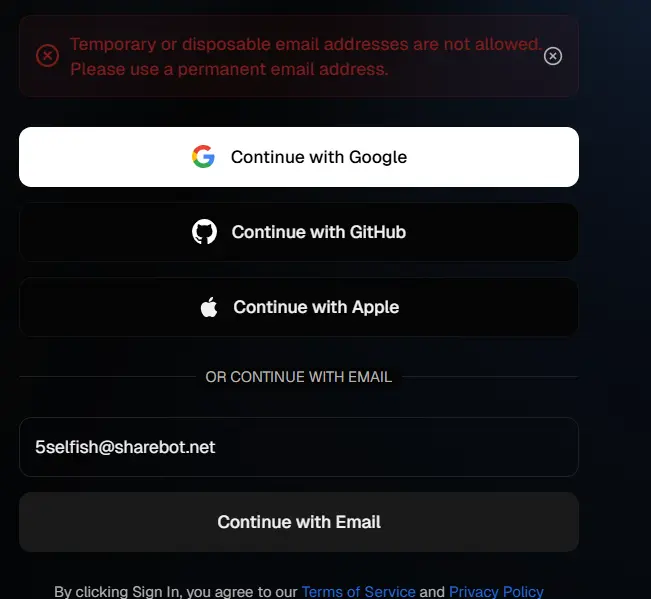Place cursor in 5selfish@sharebot.net text
The height and width of the screenshot is (599, 651).
click(125, 447)
